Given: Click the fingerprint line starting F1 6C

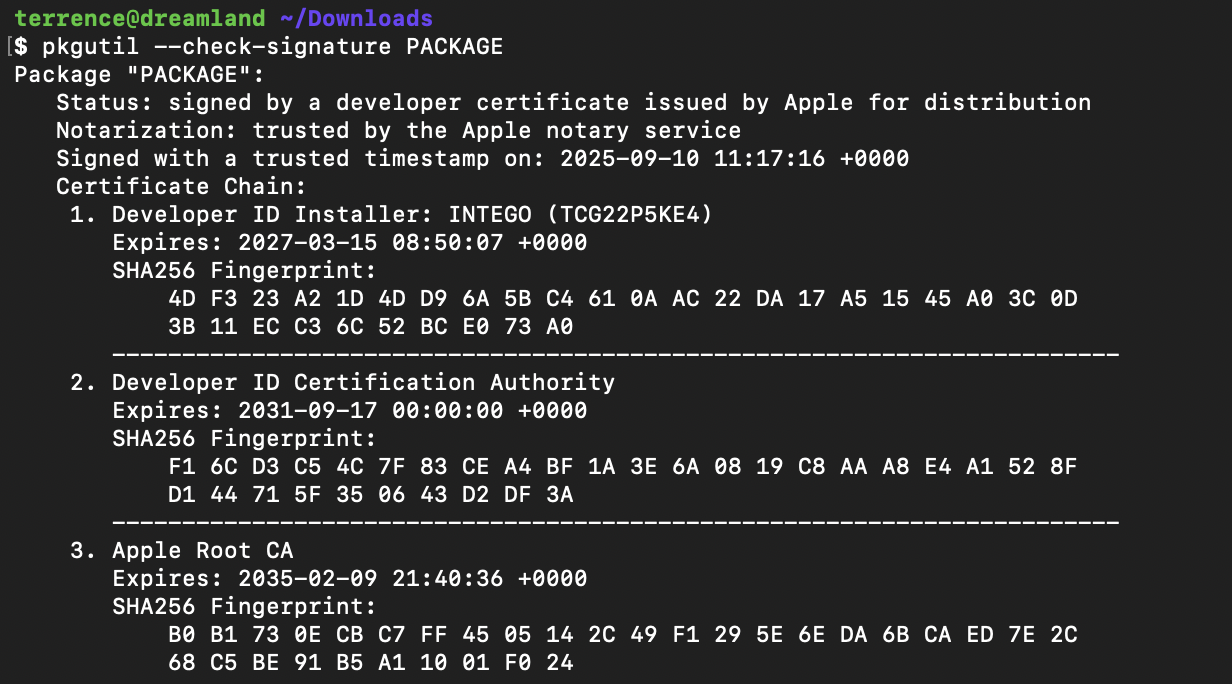Looking at the screenshot, I should tap(622, 466).
